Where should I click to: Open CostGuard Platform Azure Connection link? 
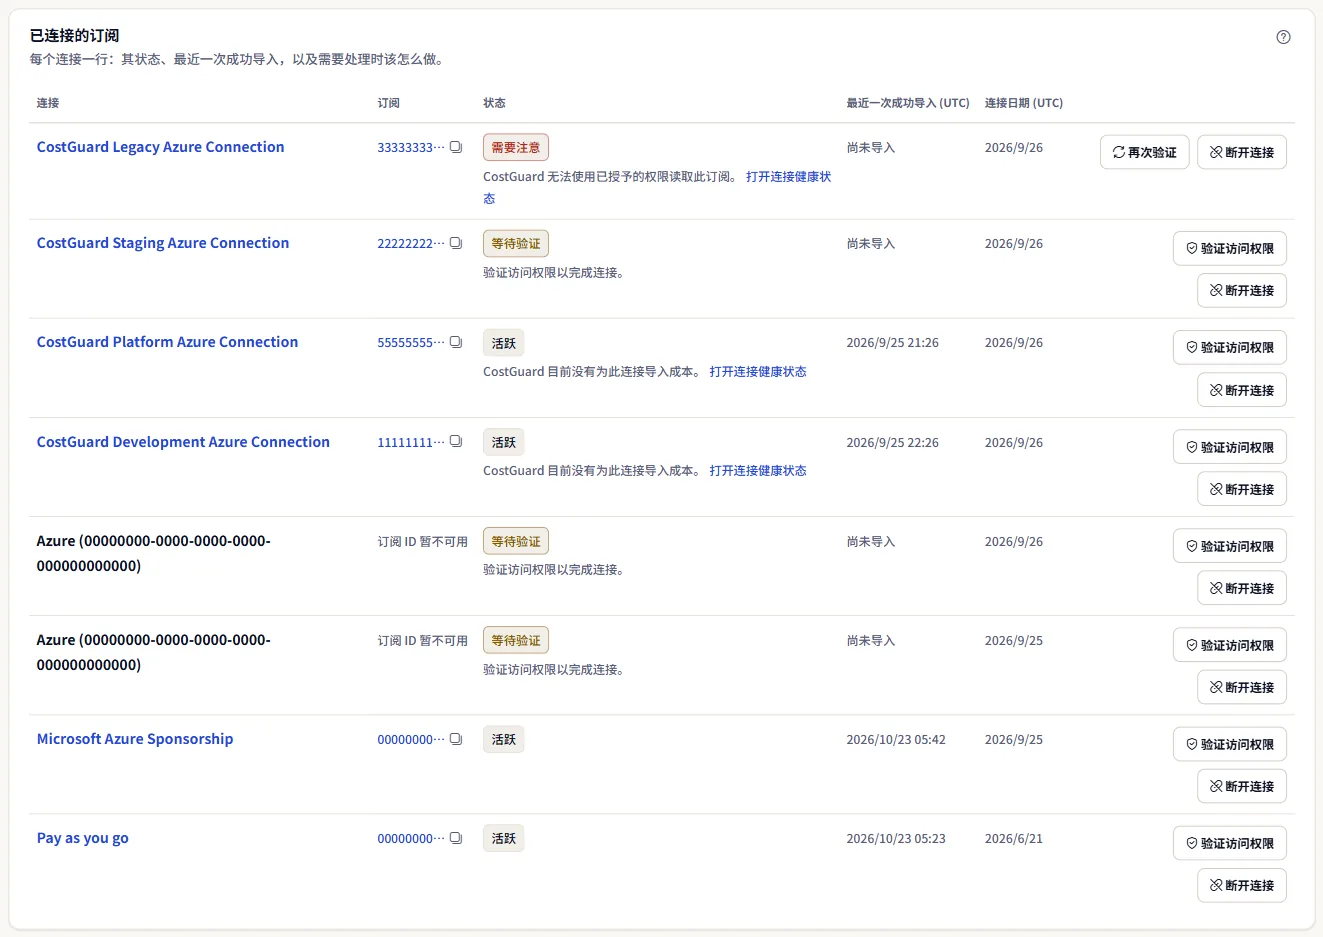point(167,342)
